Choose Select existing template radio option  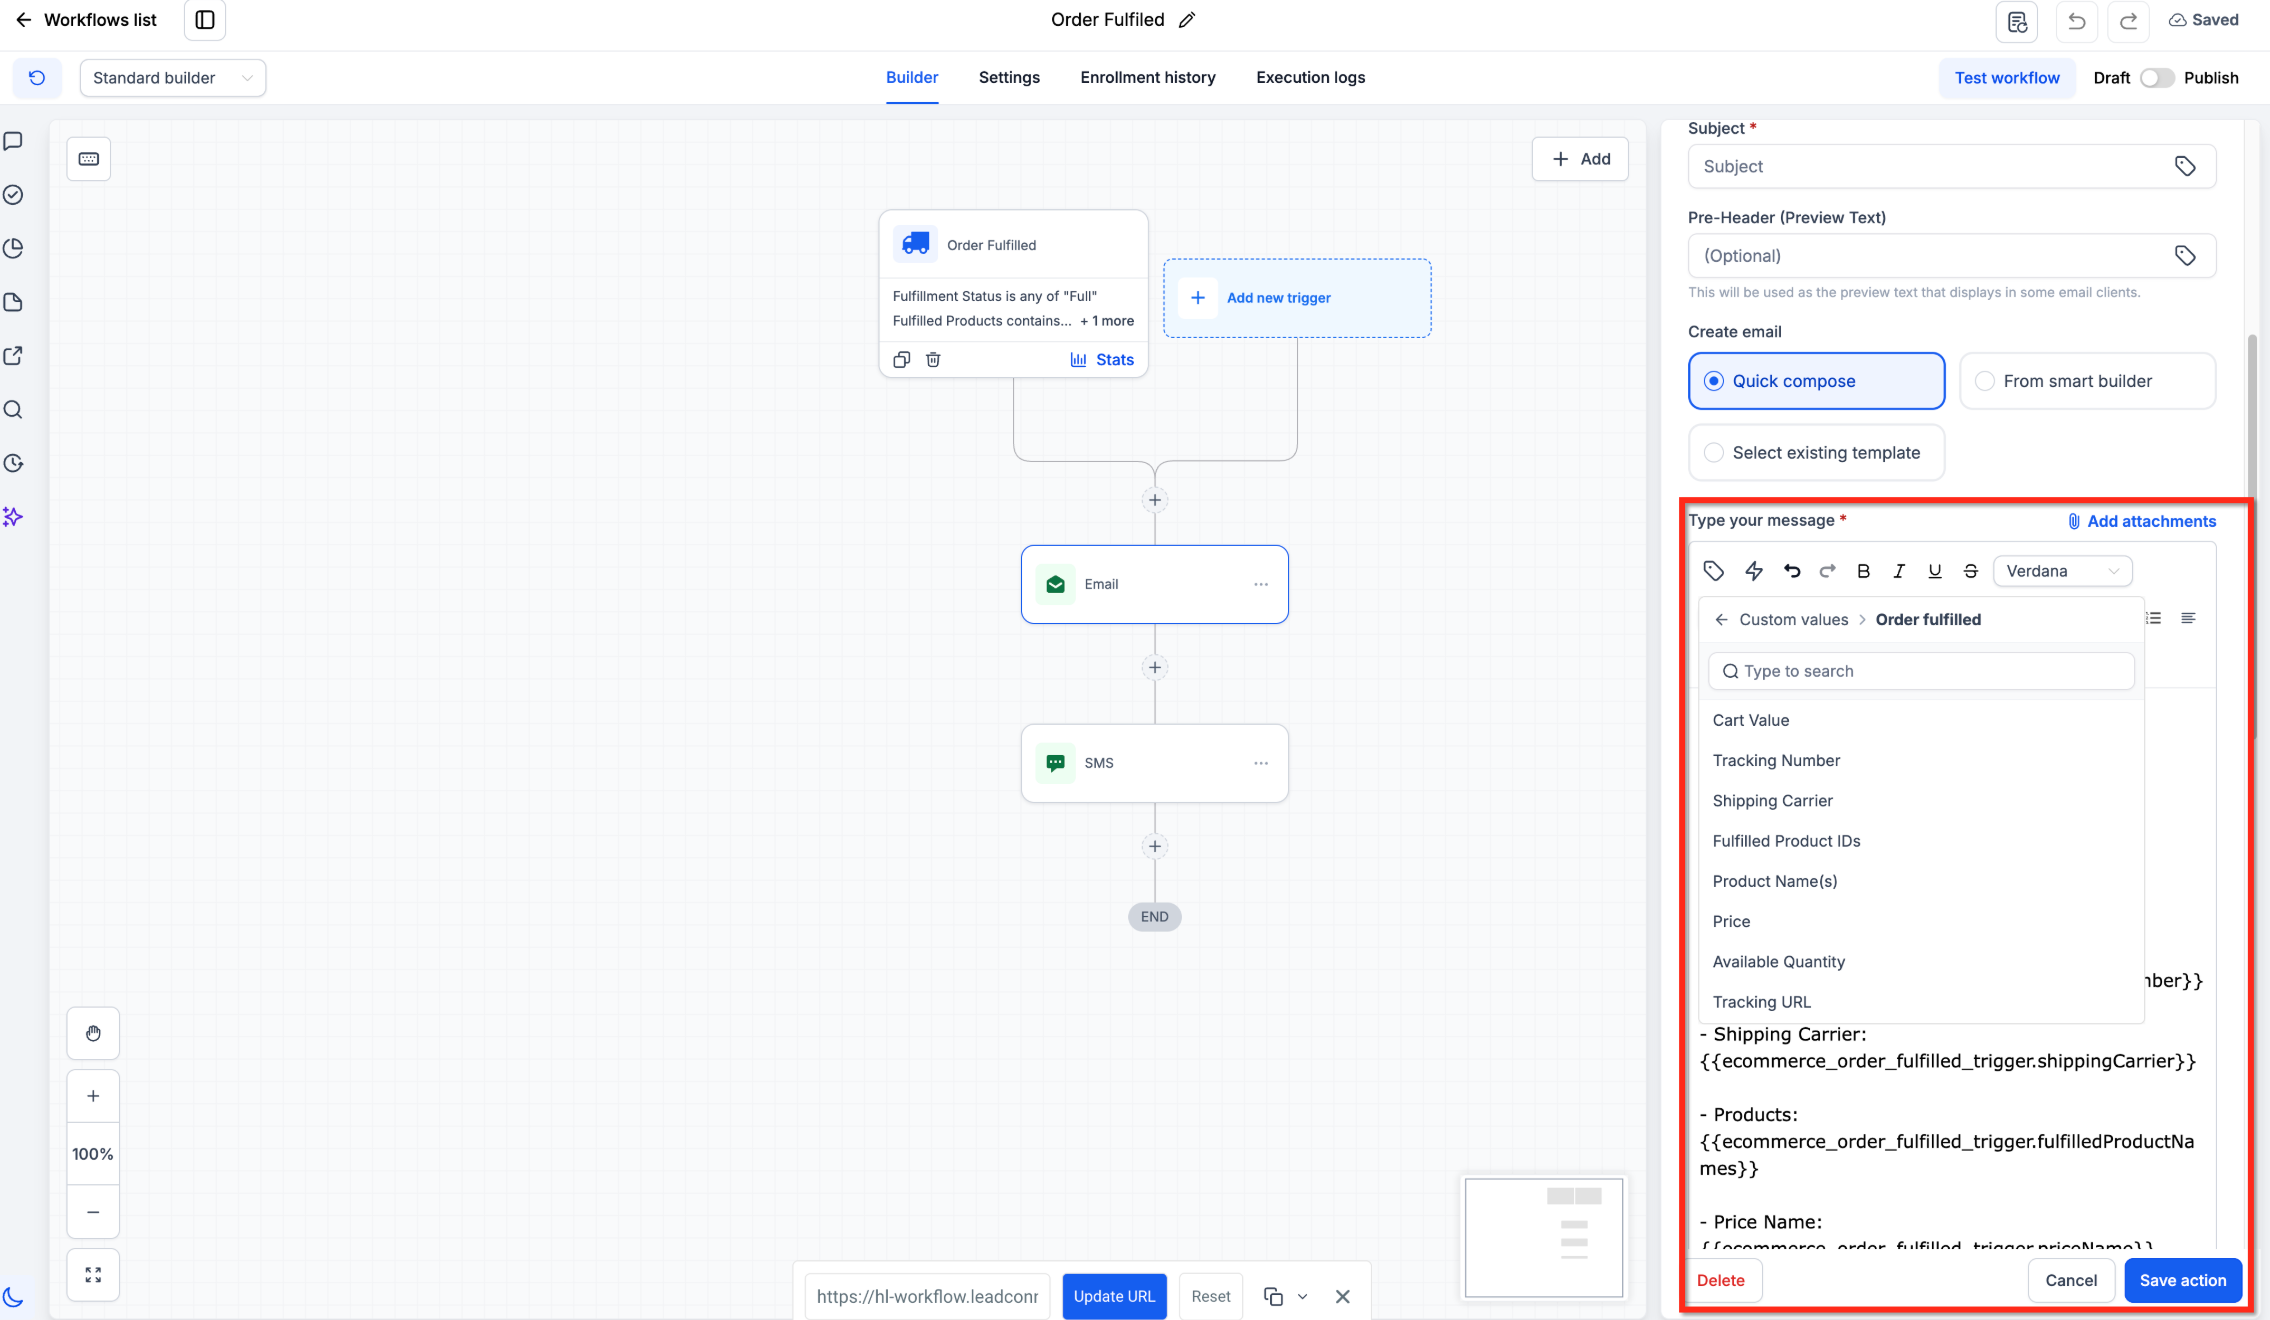pyautogui.click(x=1816, y=453)
